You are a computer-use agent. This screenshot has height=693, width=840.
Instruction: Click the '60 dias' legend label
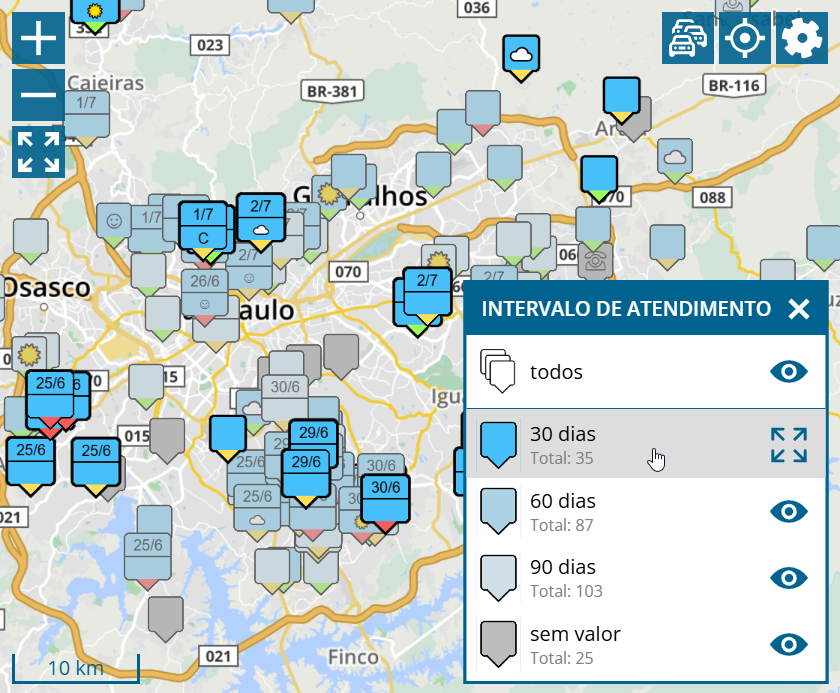563,501
